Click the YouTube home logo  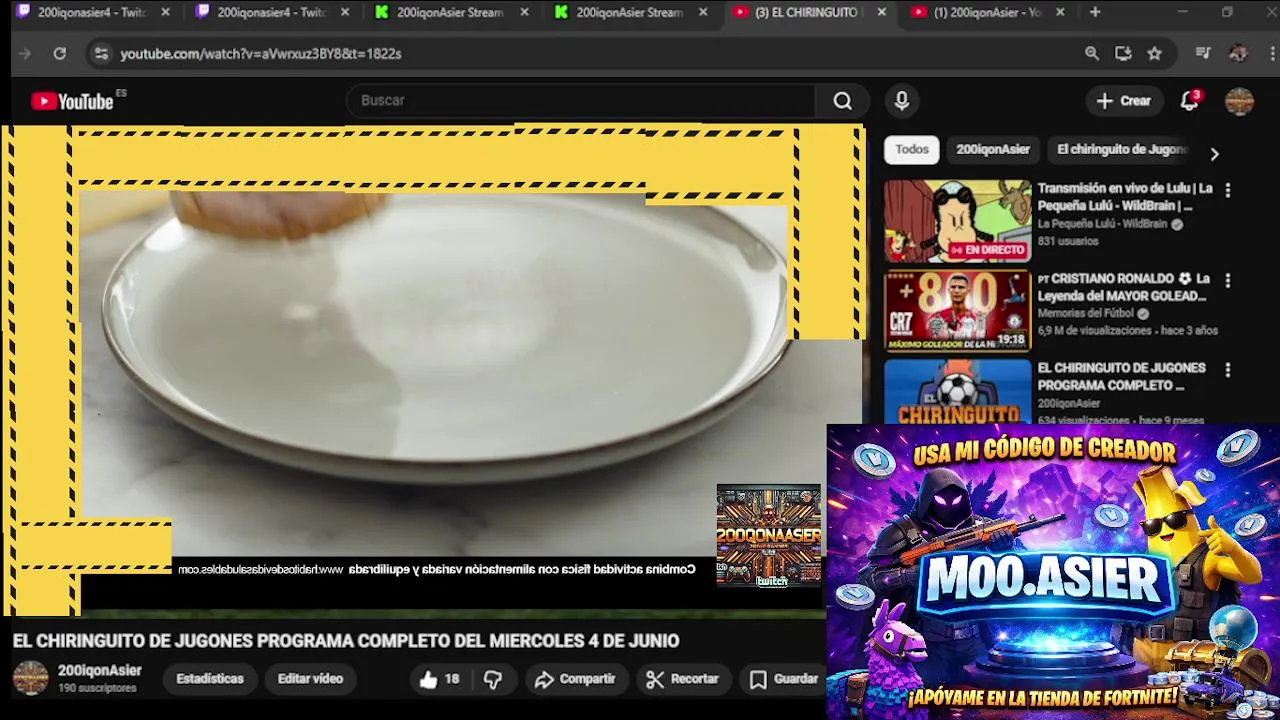click(72, 101)
